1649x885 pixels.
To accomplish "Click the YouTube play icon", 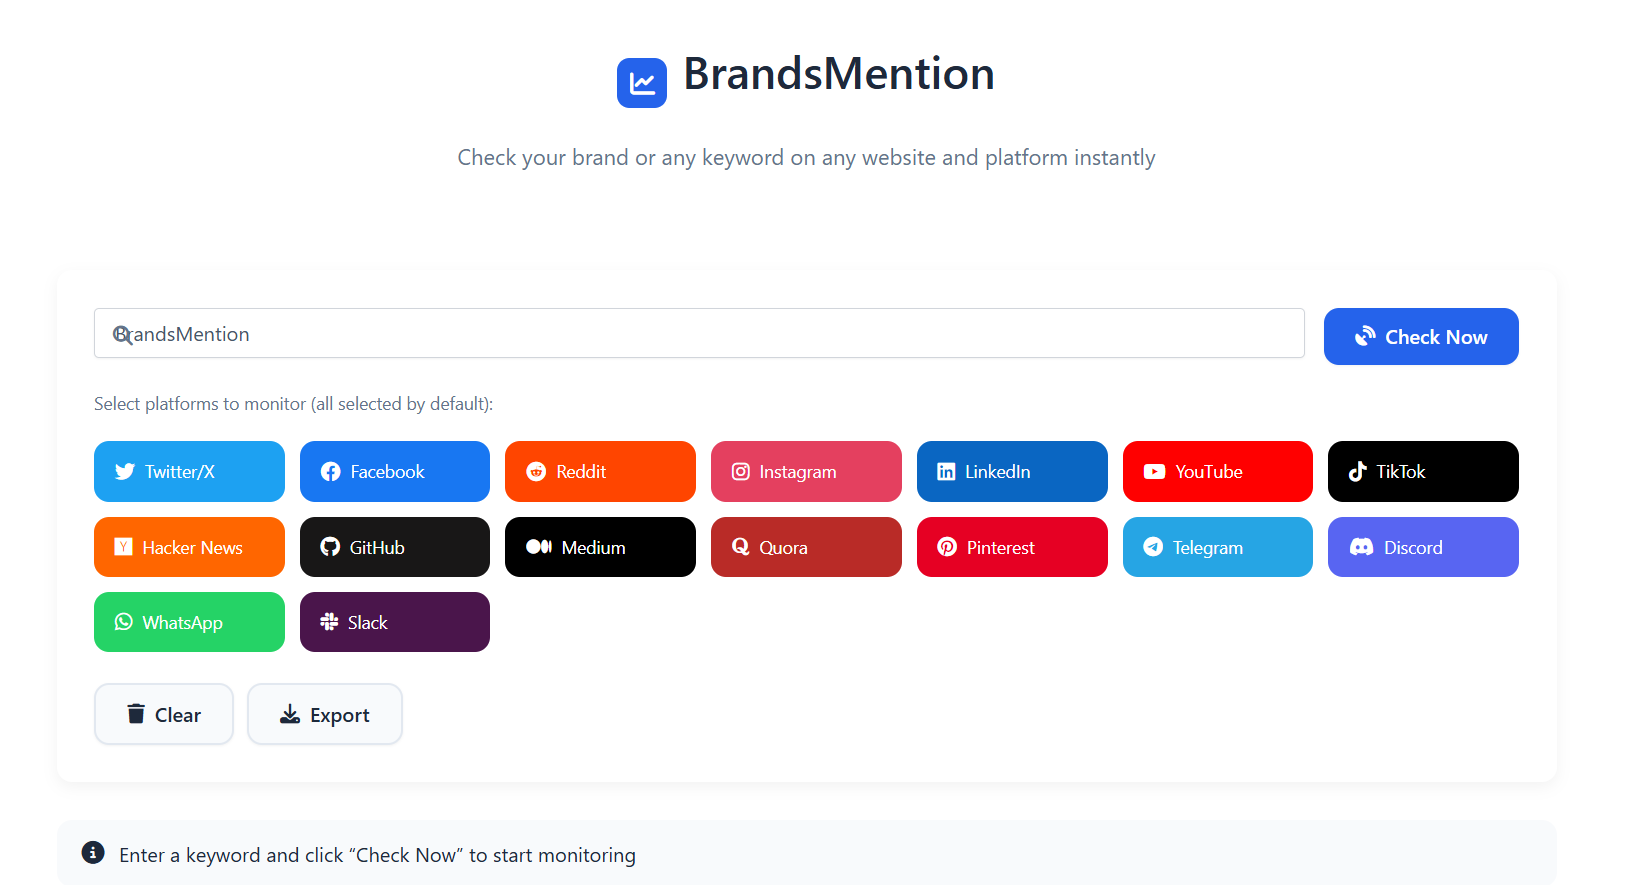I will pos(1155,471).
